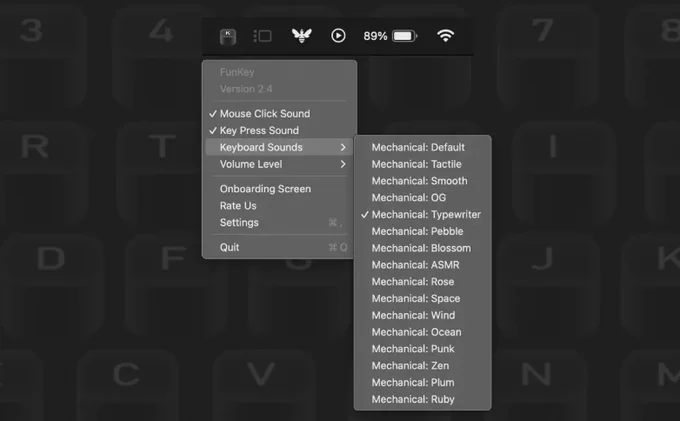The height and width of the screenshot is (421, 680).
Task: Toggle Key Press Sound off
Action: (x=279, y=131)
